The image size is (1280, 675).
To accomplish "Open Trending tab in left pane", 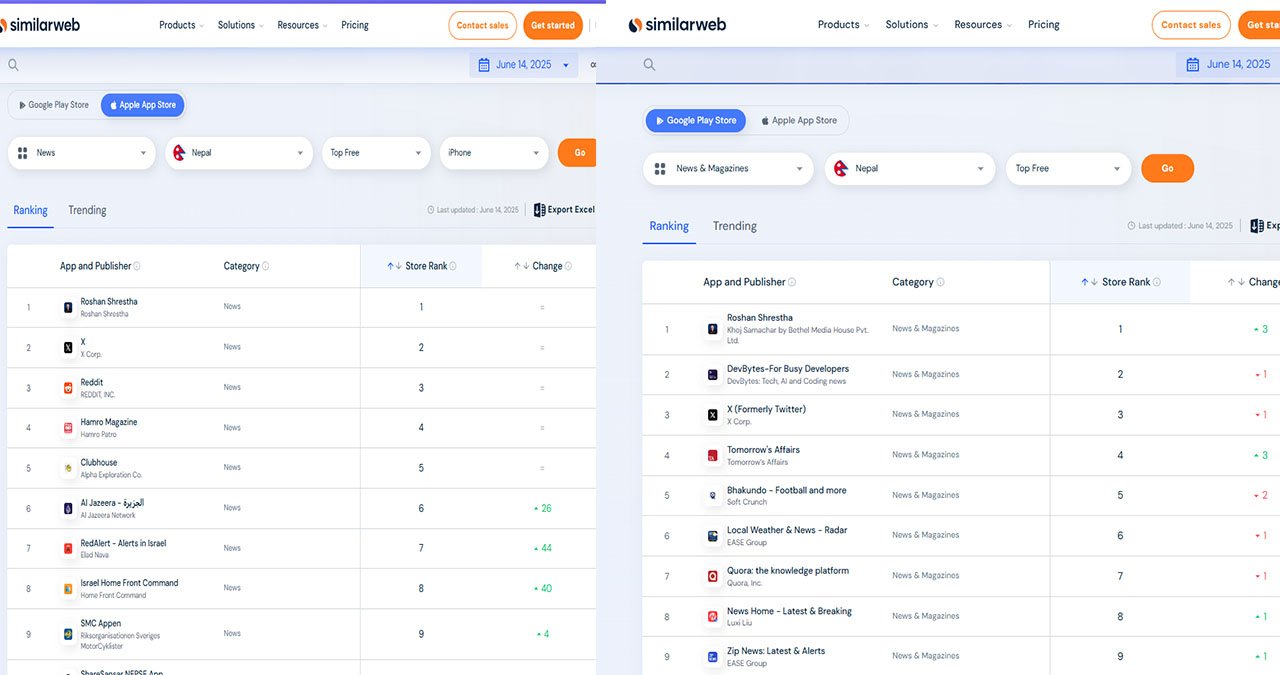I will [87, 210].
